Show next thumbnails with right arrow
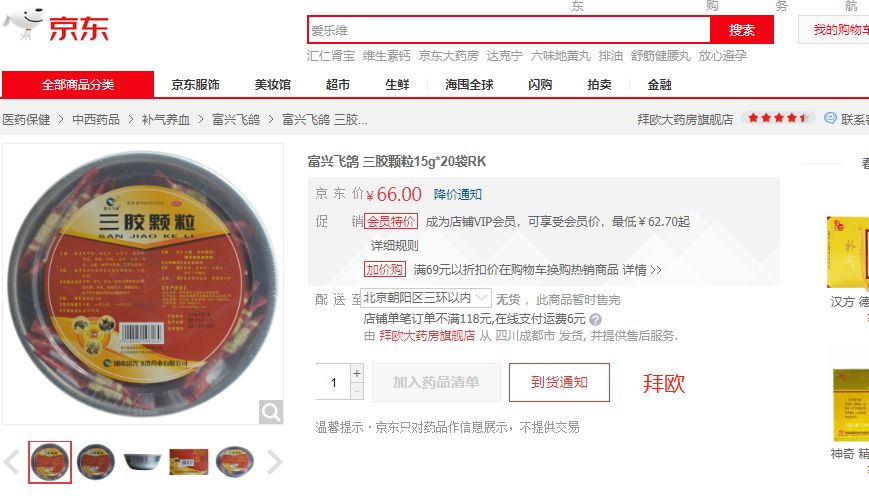 pyautogui.click(x=274, y=462)
